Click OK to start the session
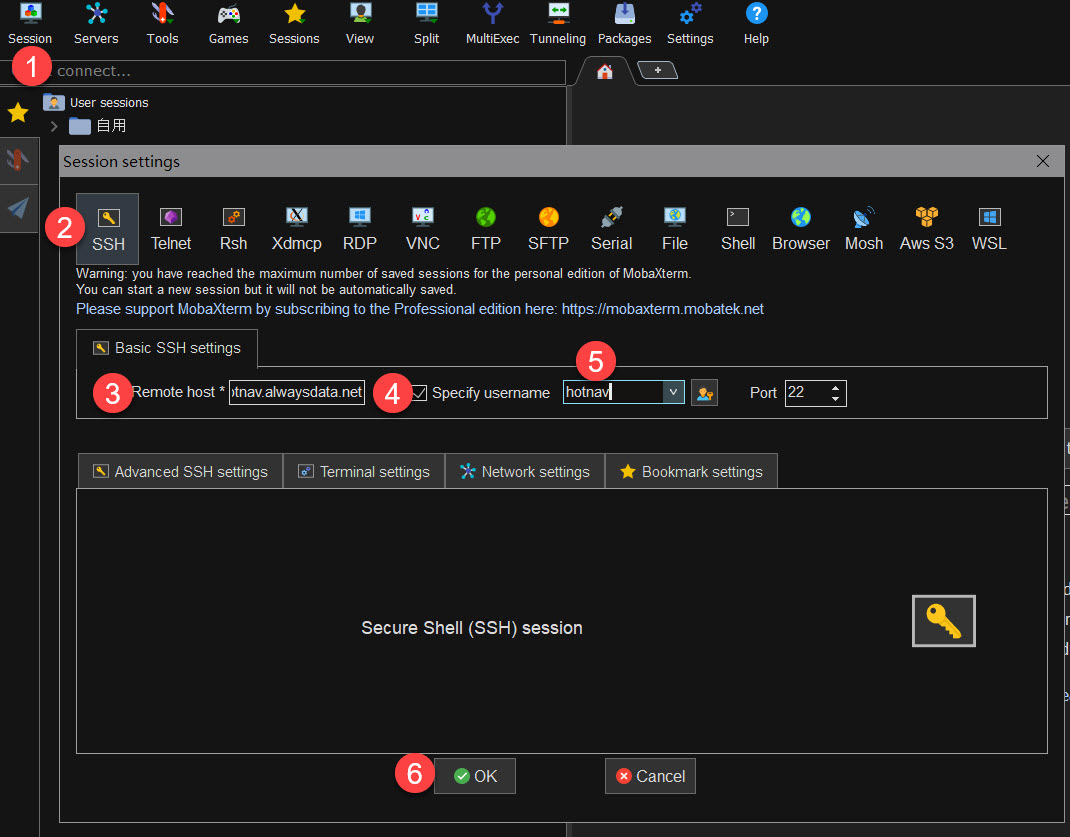The width and height of the screenshot is (1070, 837). (475, 776)
